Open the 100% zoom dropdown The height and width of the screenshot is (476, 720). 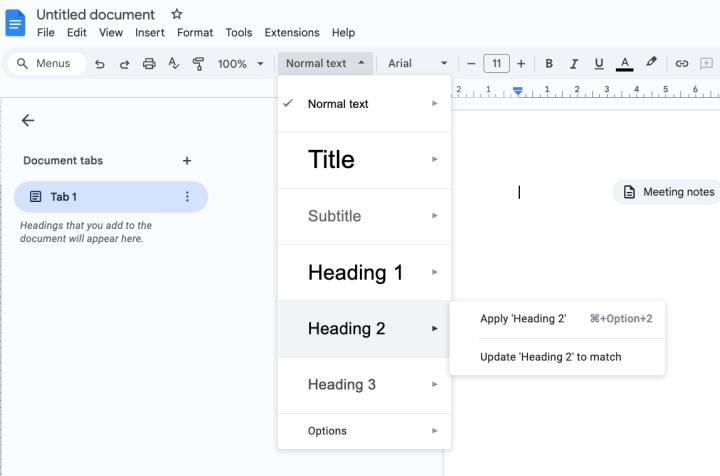pos(240,63)
